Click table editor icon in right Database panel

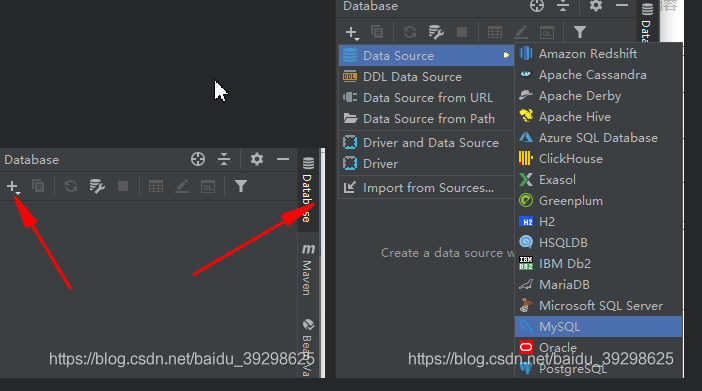pos(495,32)
